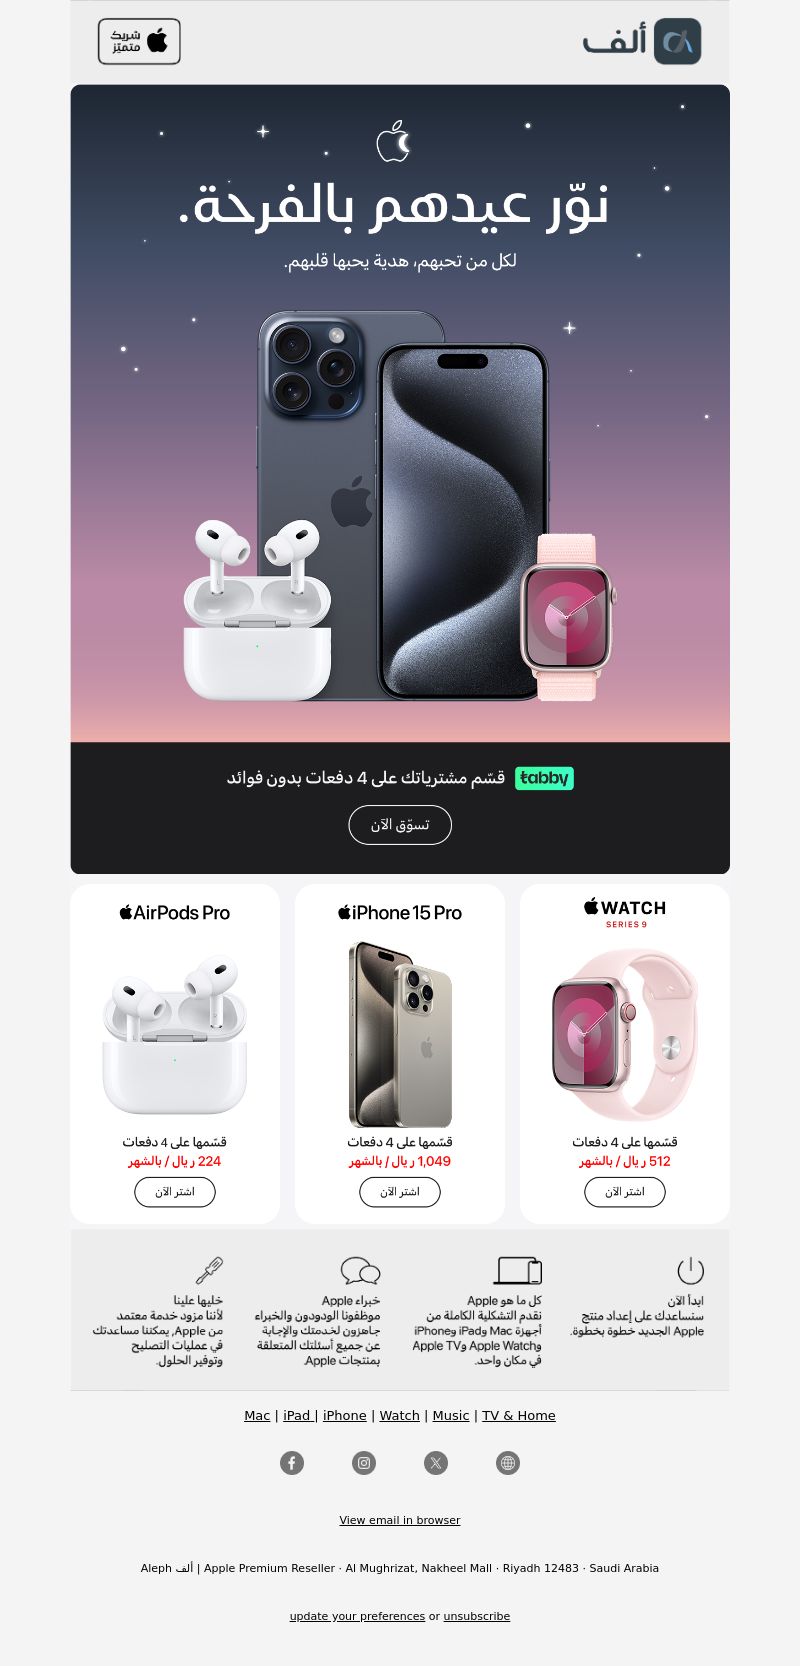Click the power icon above the setup text

click(691, 1270)
